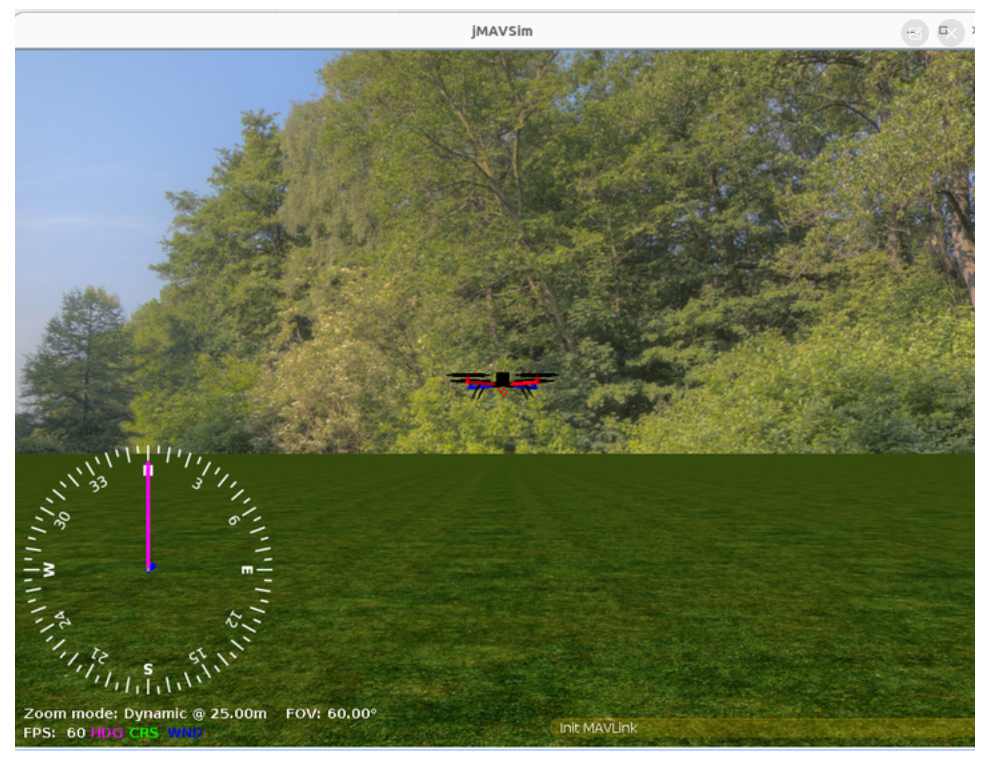The image size is (994, 758).
Task: Click the N marker on the compass
Action: pos(148,470)
